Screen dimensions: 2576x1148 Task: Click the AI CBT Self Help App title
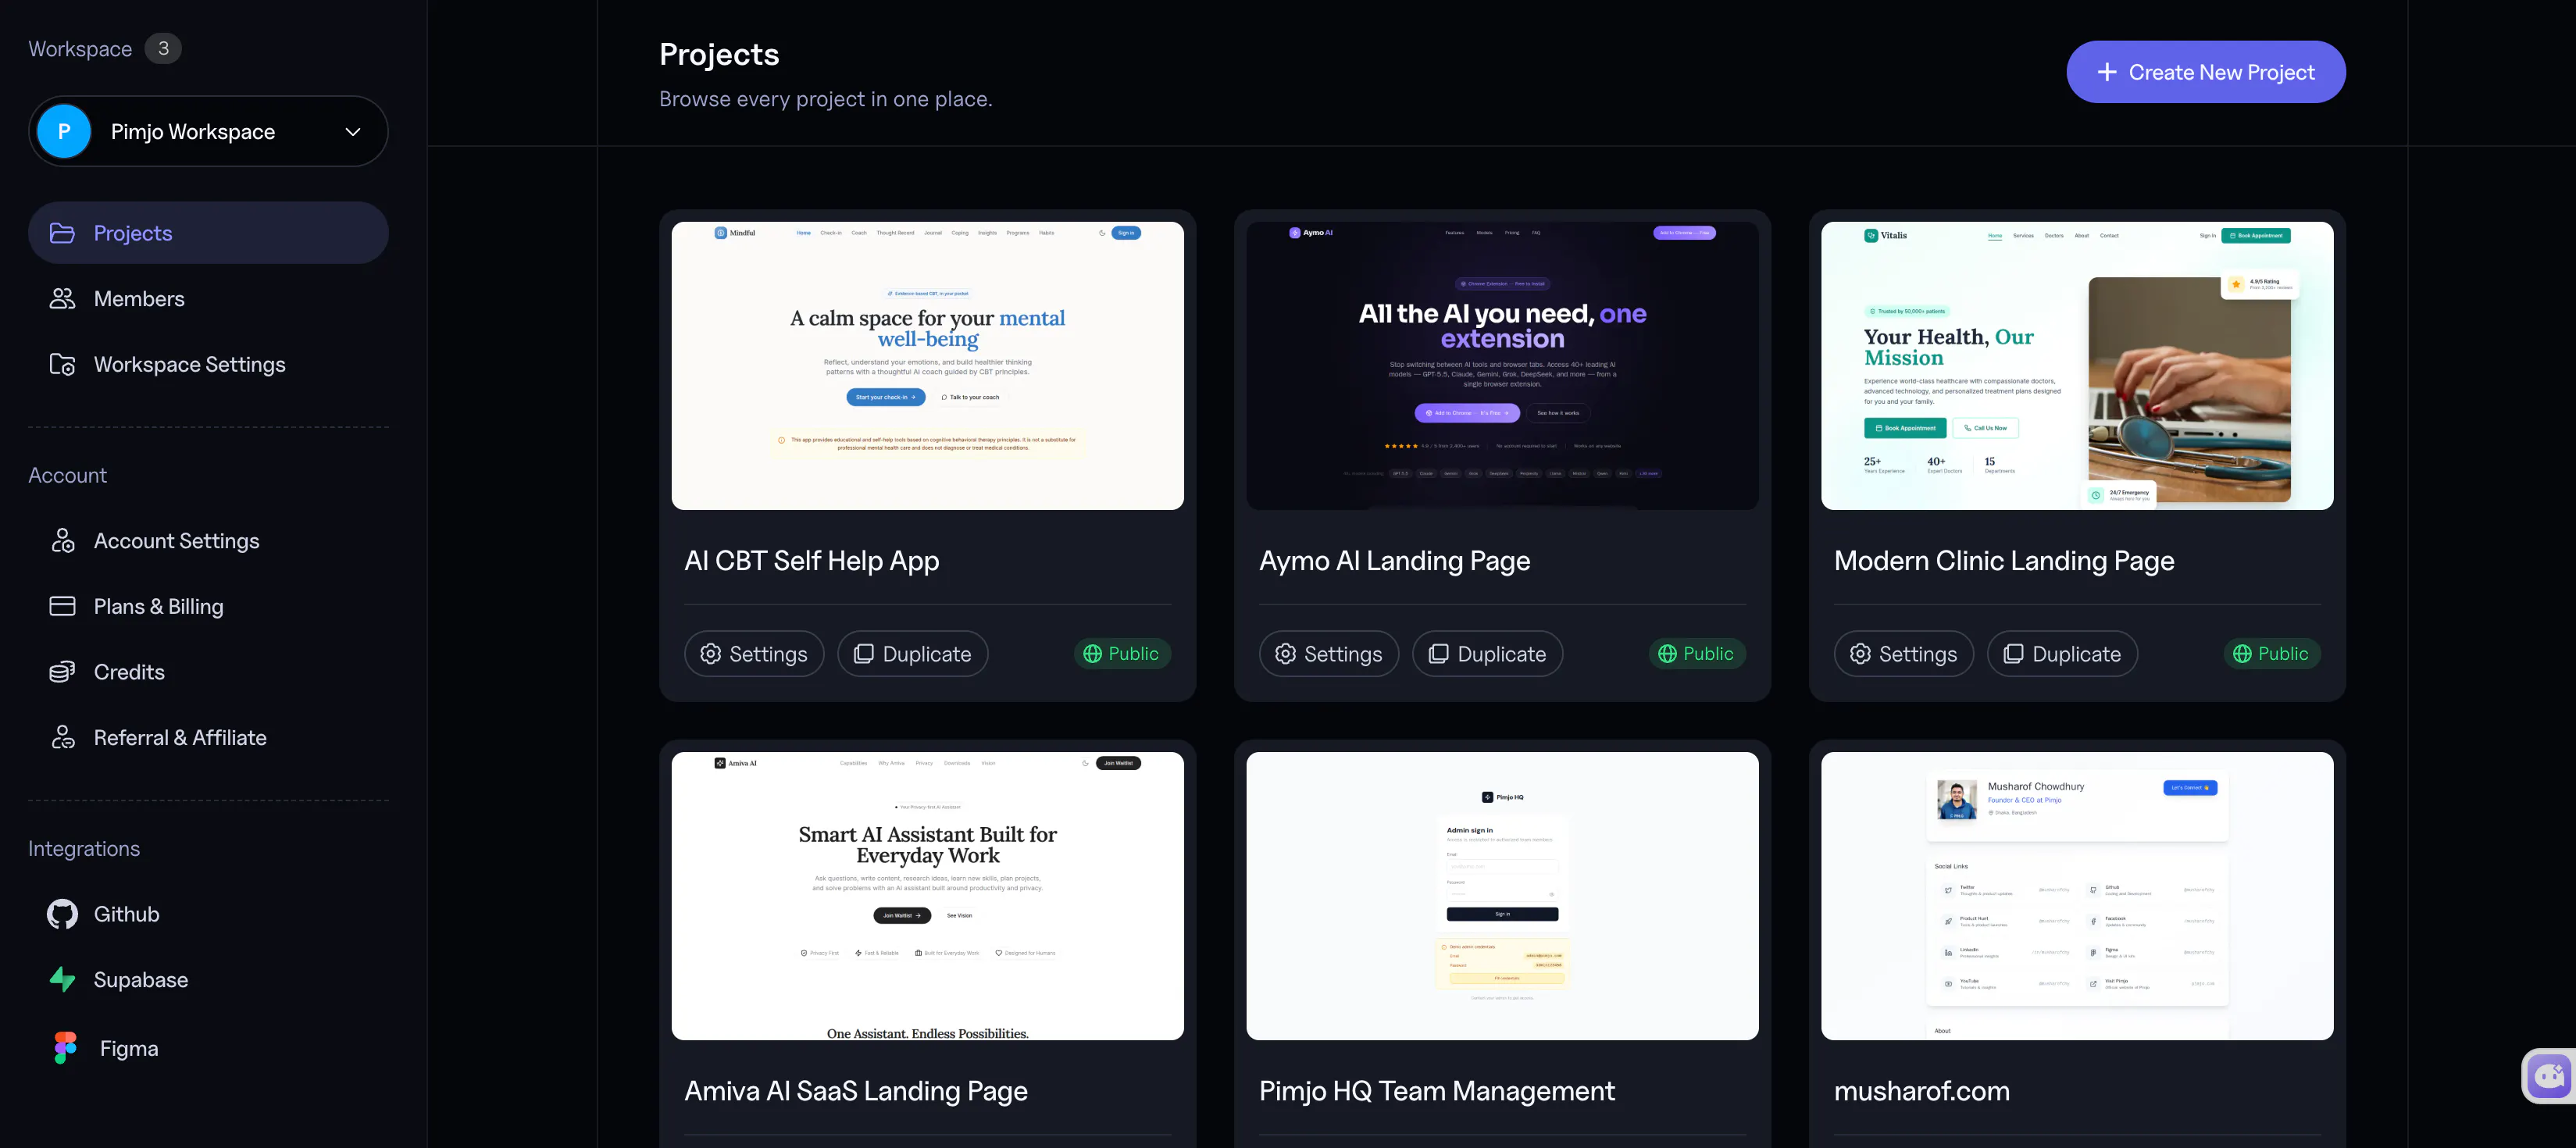pos(812,561)
